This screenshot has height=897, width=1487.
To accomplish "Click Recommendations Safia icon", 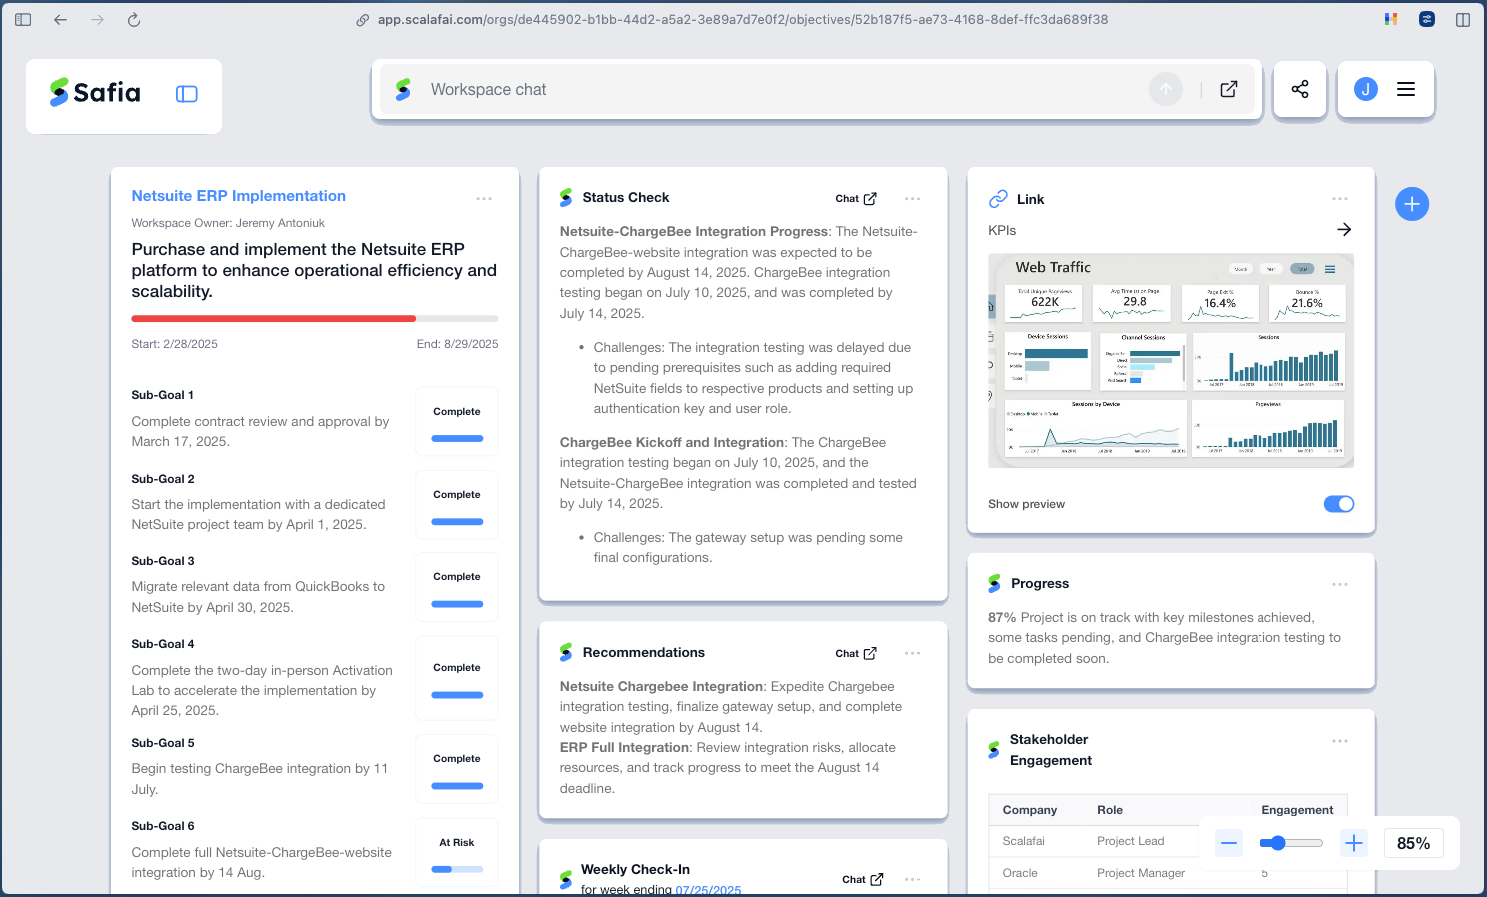I will [566, 653].
